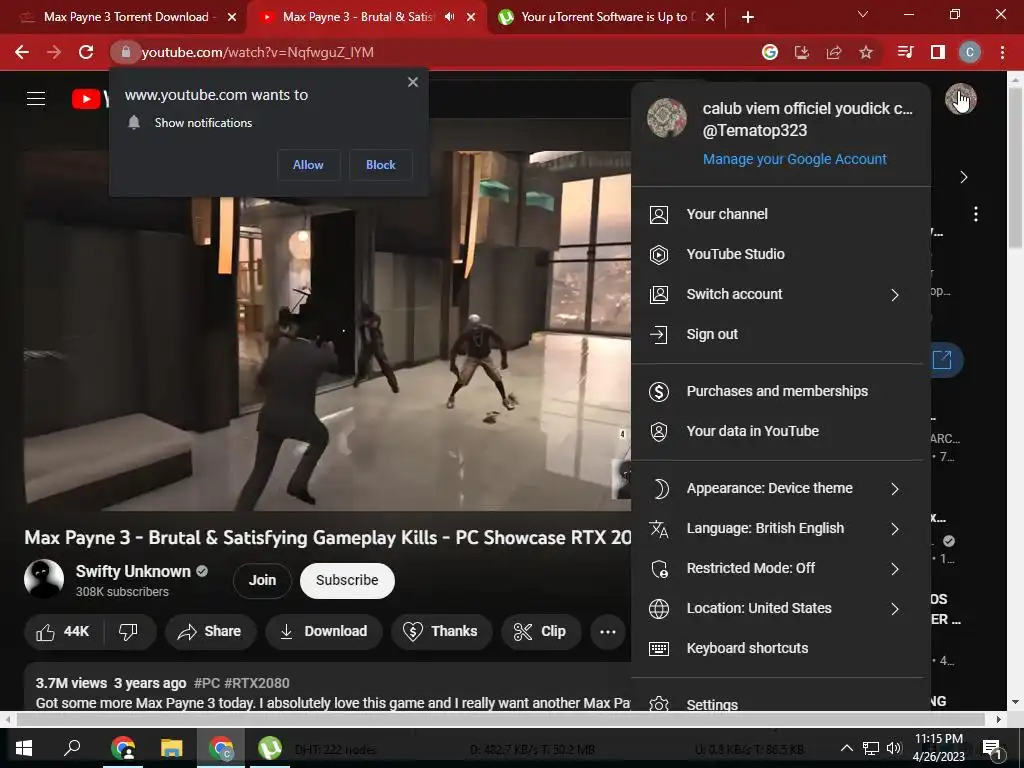Image resolution: width=1024 pixels, height=768 pixels.
Task: Block YouTube notifications
Action: pos(381,165)
